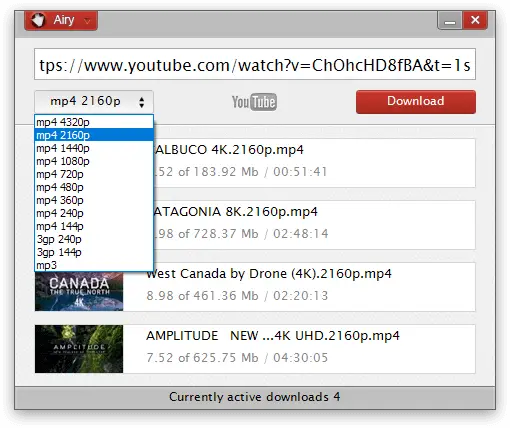Select West Canada by Drone download title
510x428 pixels.
(269, 274)
